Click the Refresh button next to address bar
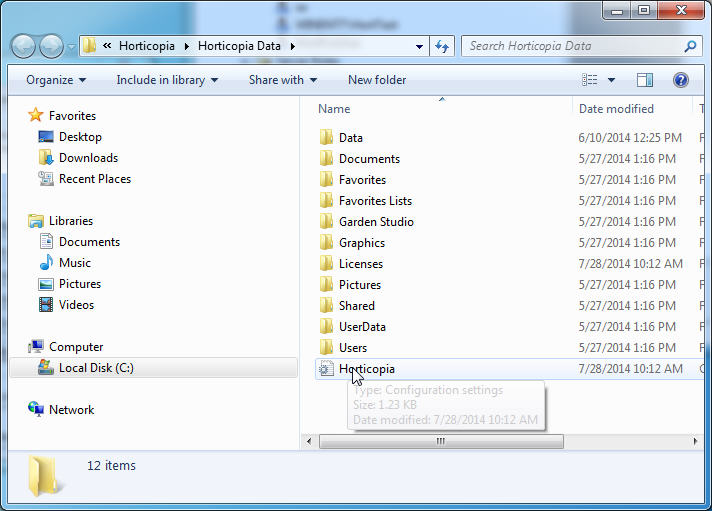 442,46
